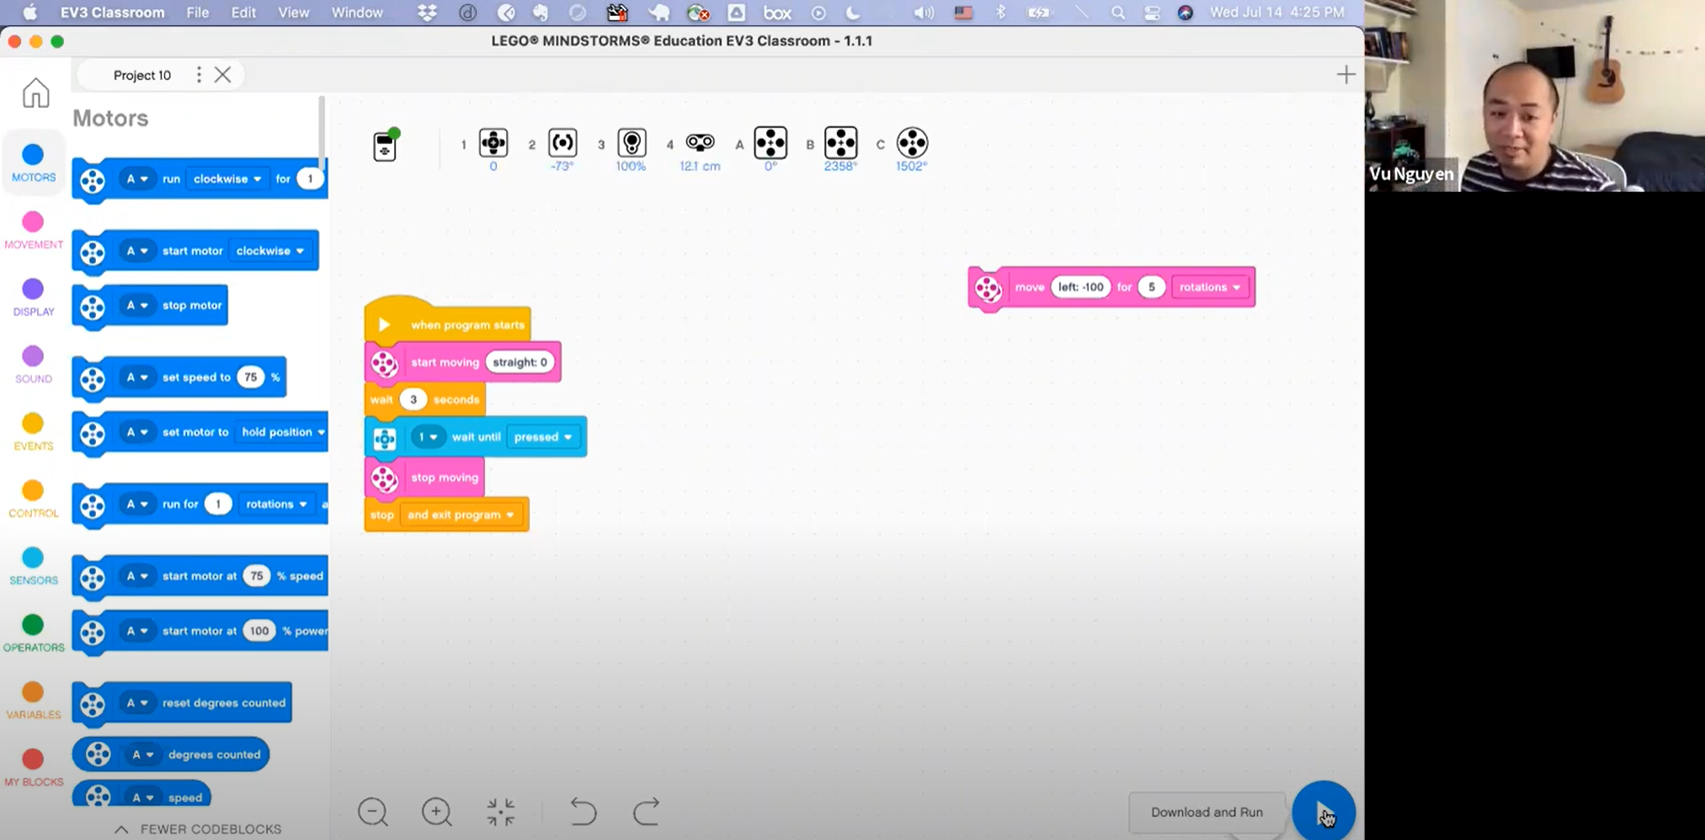Viewport: 1705px width, 840px height.
Task: Click port A motor icon
Action: (x=770, y=143)
